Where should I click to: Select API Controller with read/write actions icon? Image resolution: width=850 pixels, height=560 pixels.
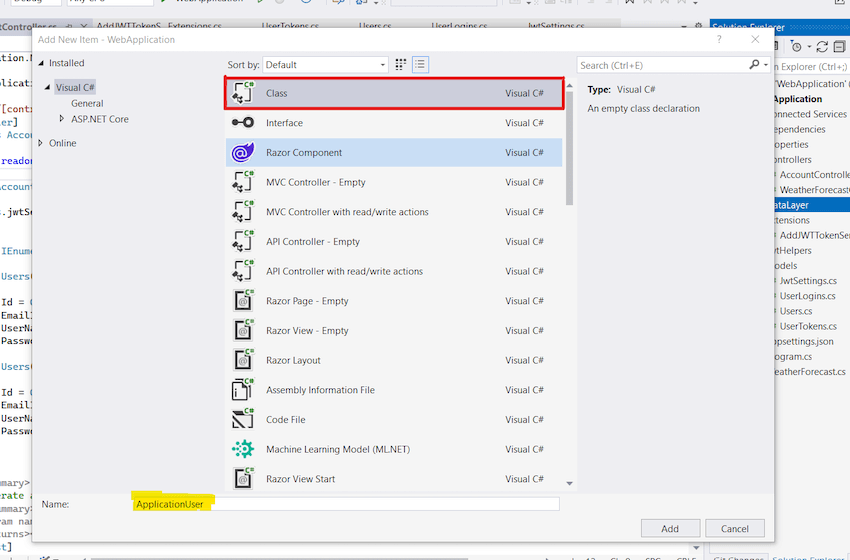(x=243, y=271)
